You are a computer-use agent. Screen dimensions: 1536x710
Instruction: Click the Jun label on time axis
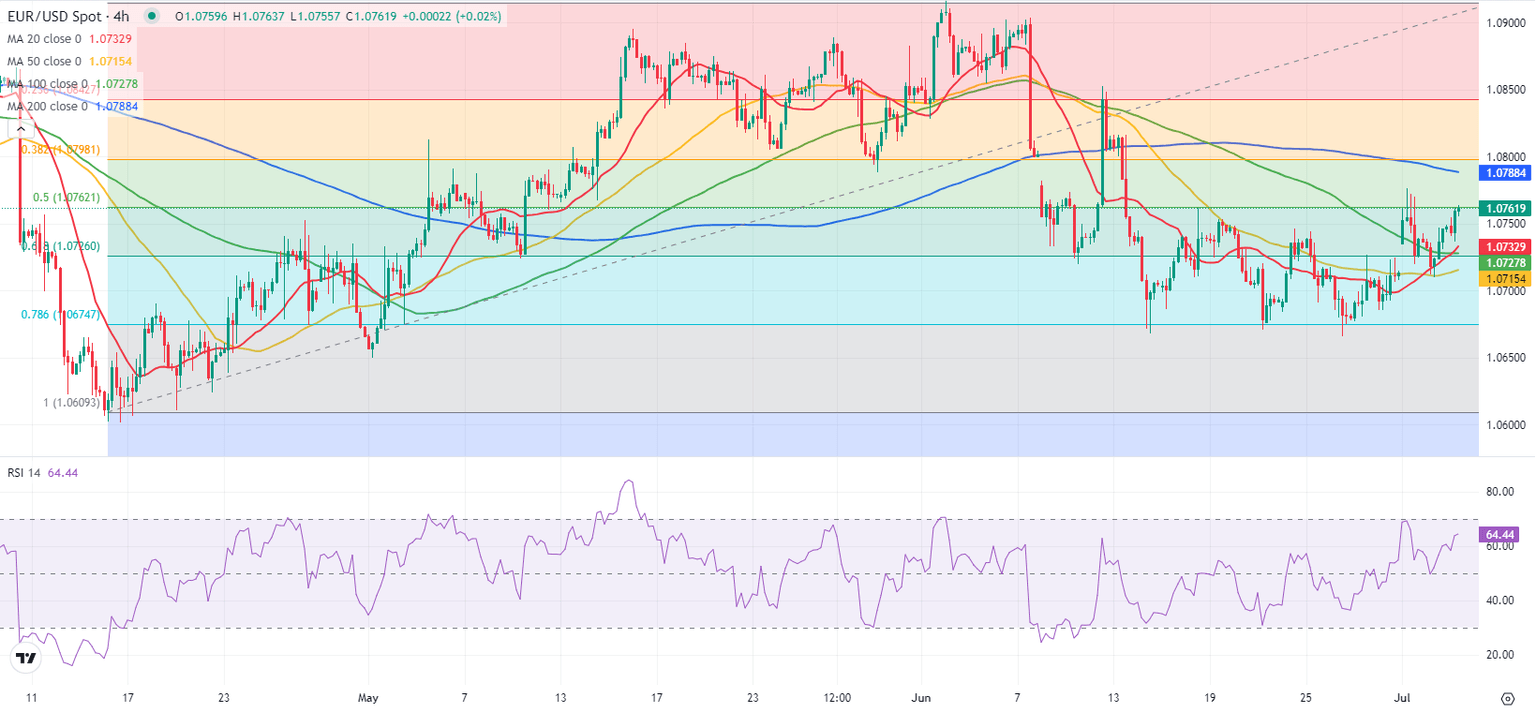921,697
